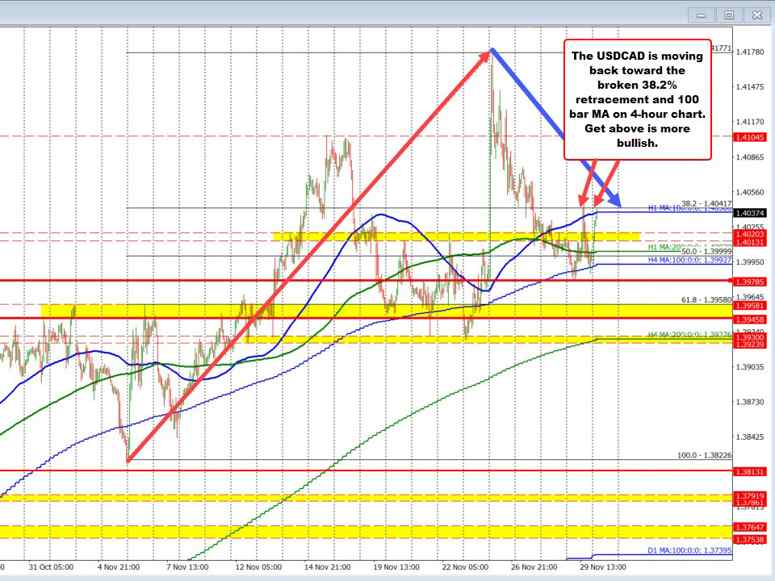Click the 1.39950 price axis value

750,262
